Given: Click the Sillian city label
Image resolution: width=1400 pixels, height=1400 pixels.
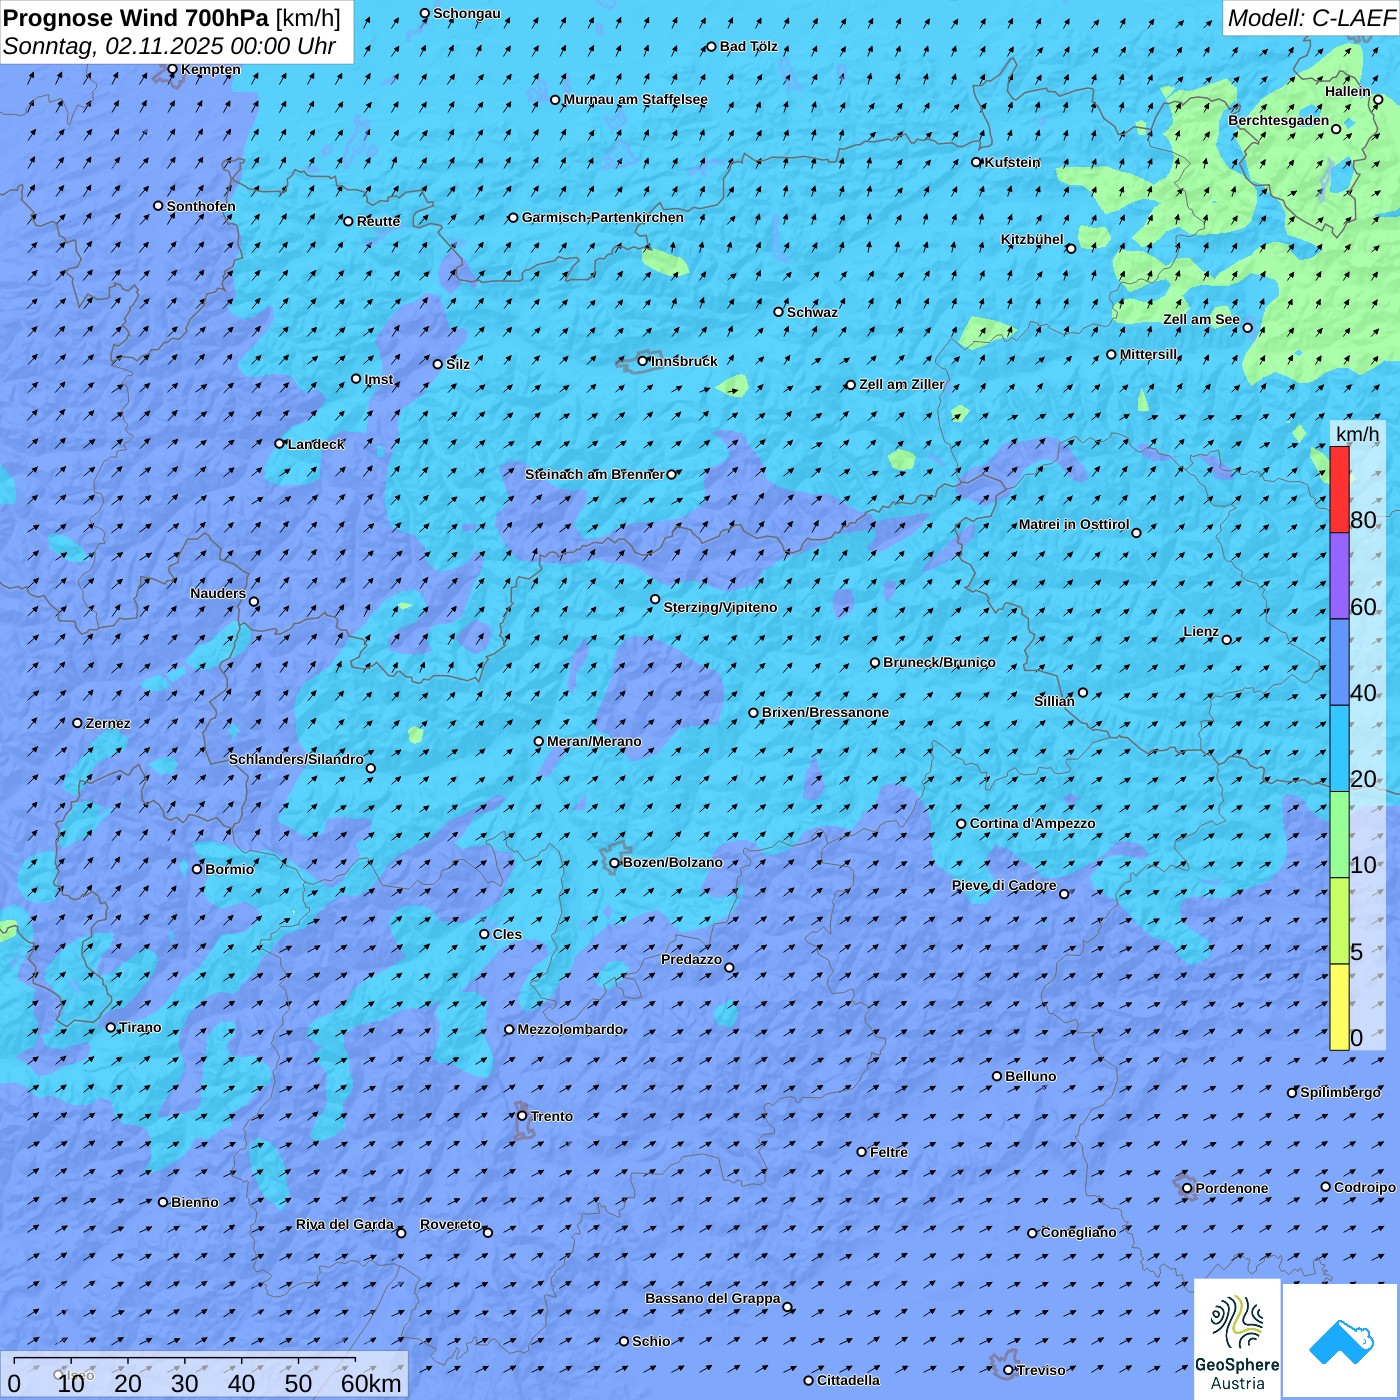Looking at the screenshot, I should [1054, 701].
